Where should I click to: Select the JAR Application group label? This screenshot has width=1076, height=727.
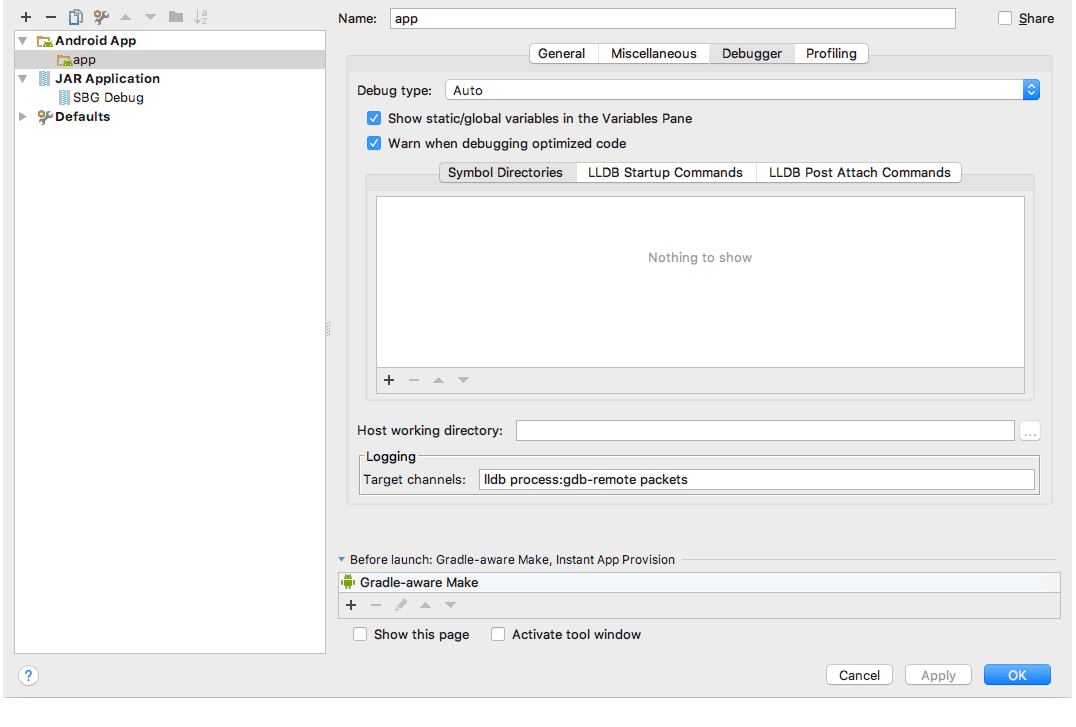(x=107, y=79)
